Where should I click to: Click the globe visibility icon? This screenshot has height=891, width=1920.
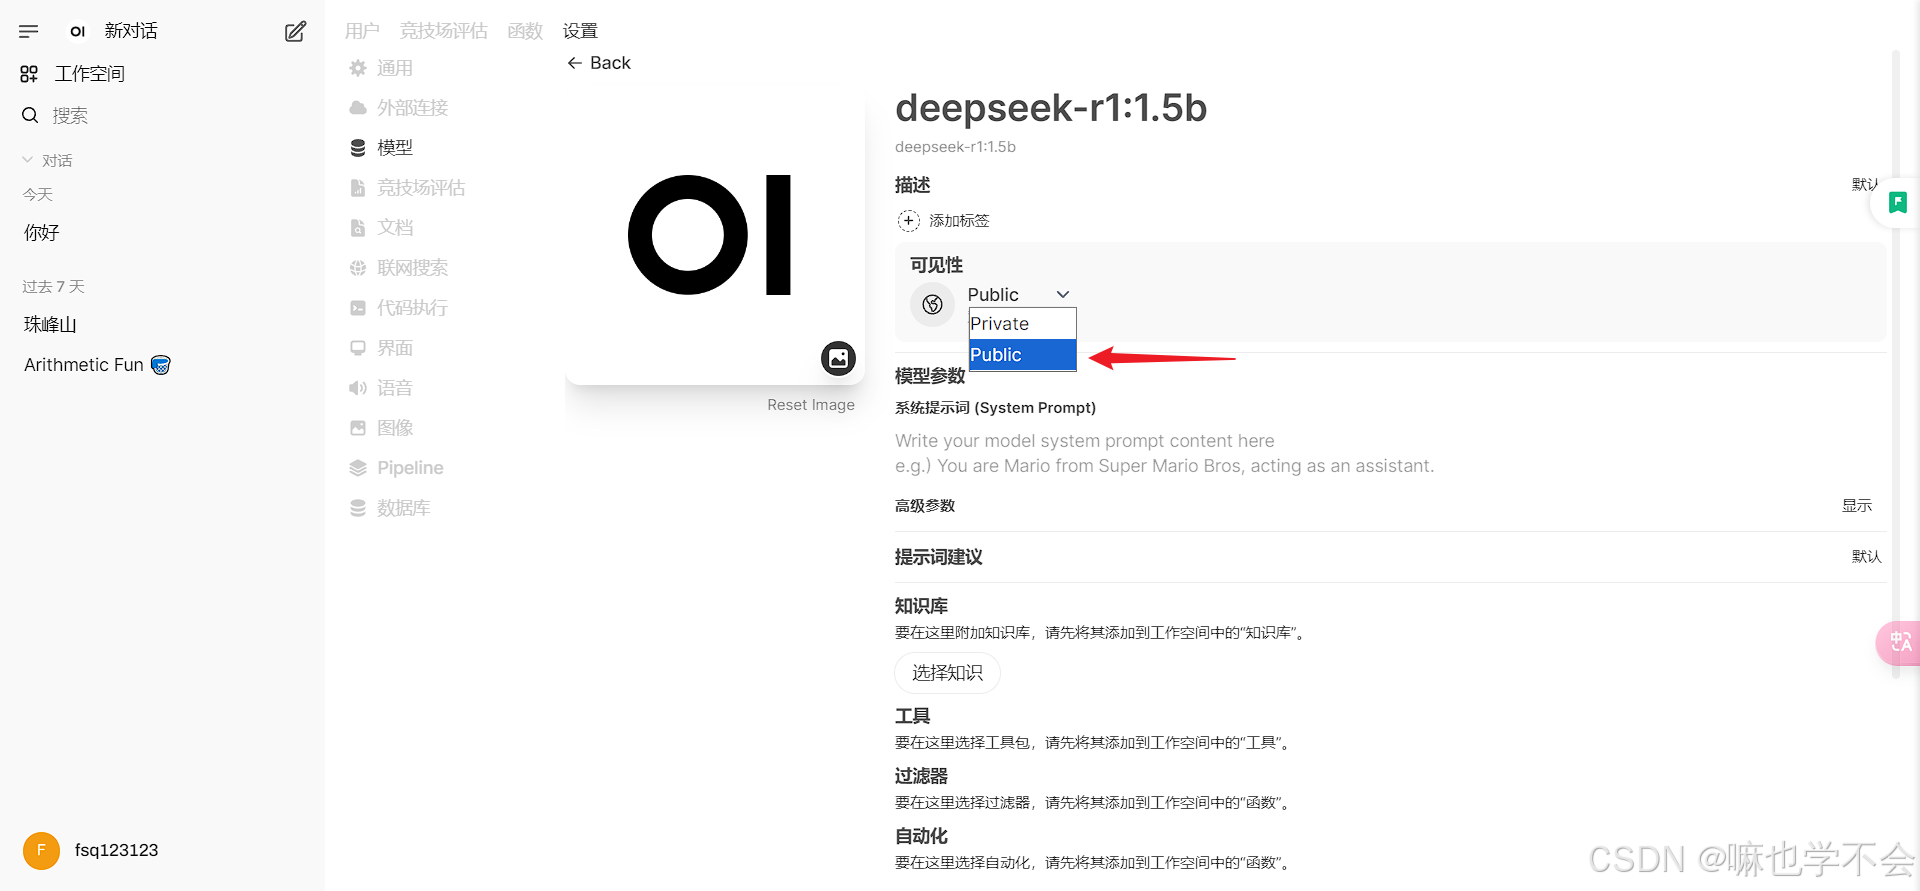pos(932,304)
